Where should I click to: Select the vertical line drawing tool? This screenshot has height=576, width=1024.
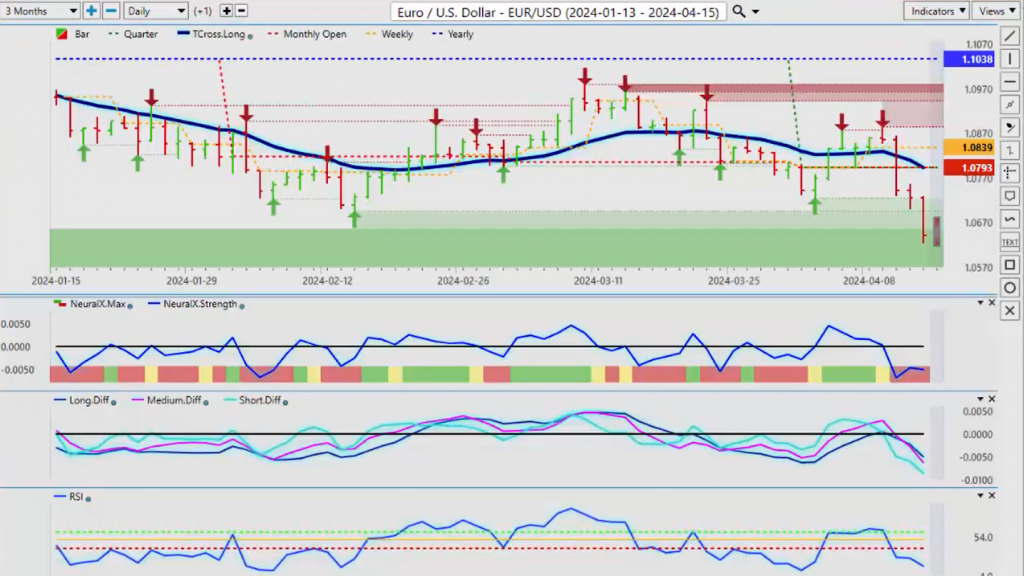1010,59
